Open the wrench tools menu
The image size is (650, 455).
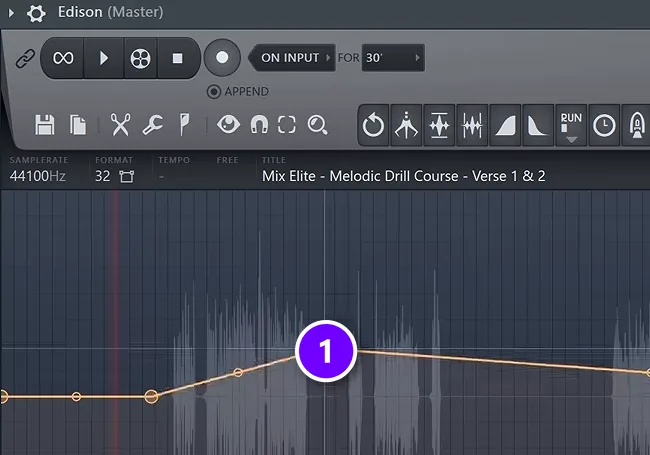click(x=153, y=125)
